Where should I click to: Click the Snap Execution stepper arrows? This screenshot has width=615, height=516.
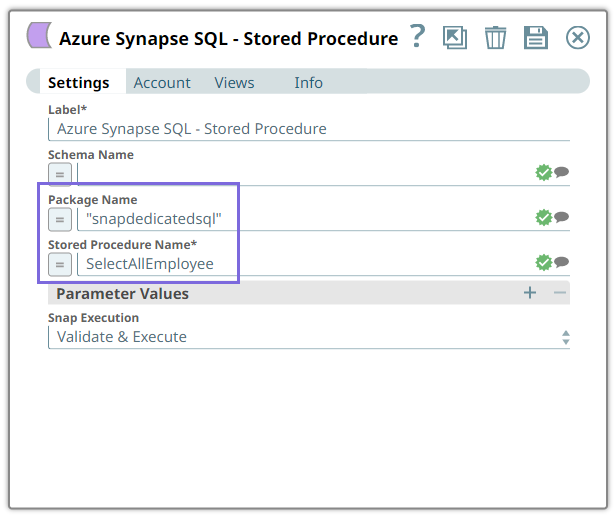click(x=566, y=337)
